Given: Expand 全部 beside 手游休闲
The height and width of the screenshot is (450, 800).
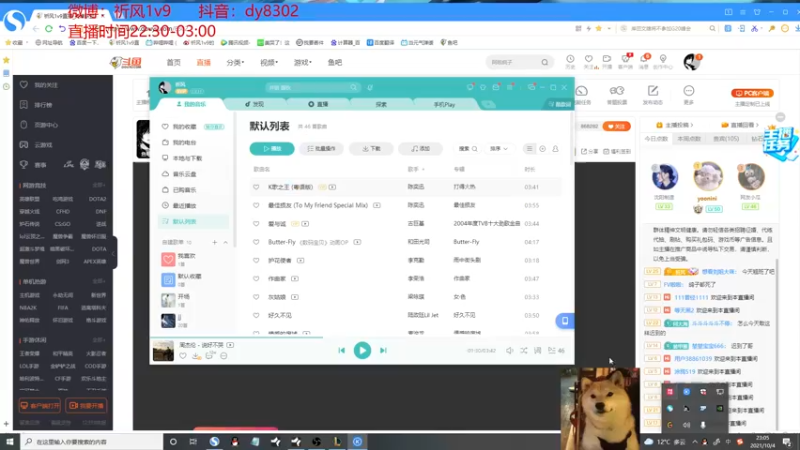Looking at the screenshot, I should click(x=98, y=340).
